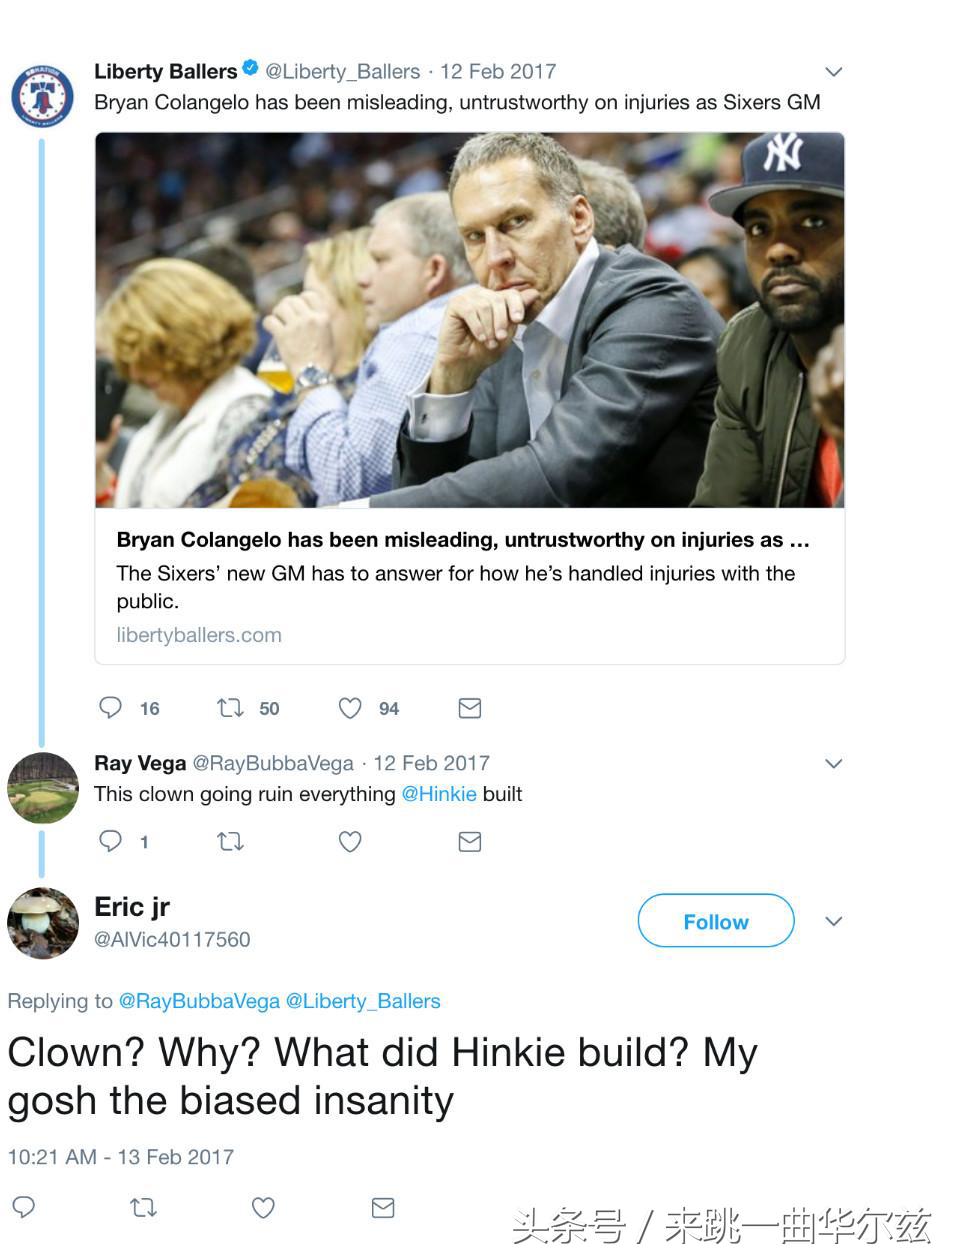Like Ray Vega's reply

point(349,841)
